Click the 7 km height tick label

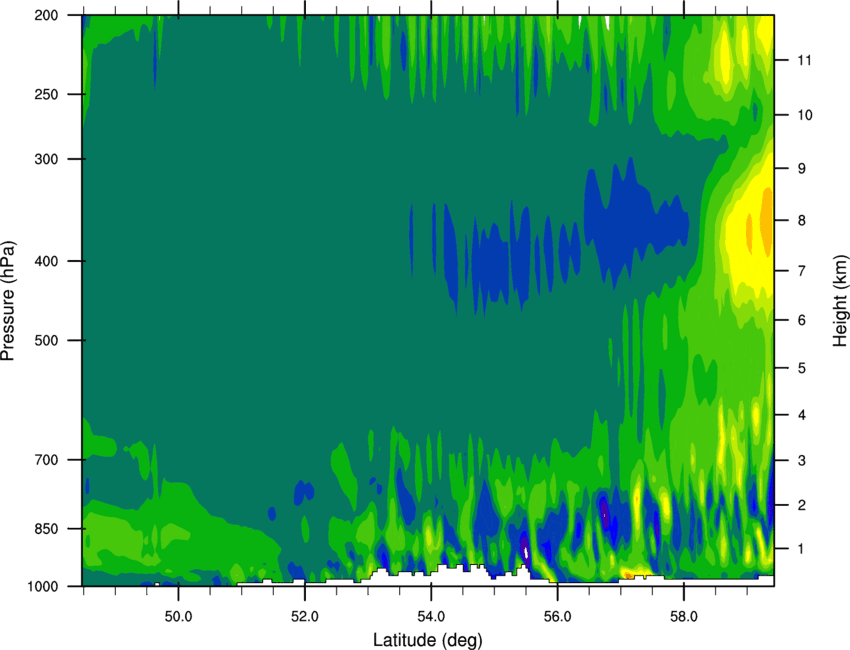(802, 271)
